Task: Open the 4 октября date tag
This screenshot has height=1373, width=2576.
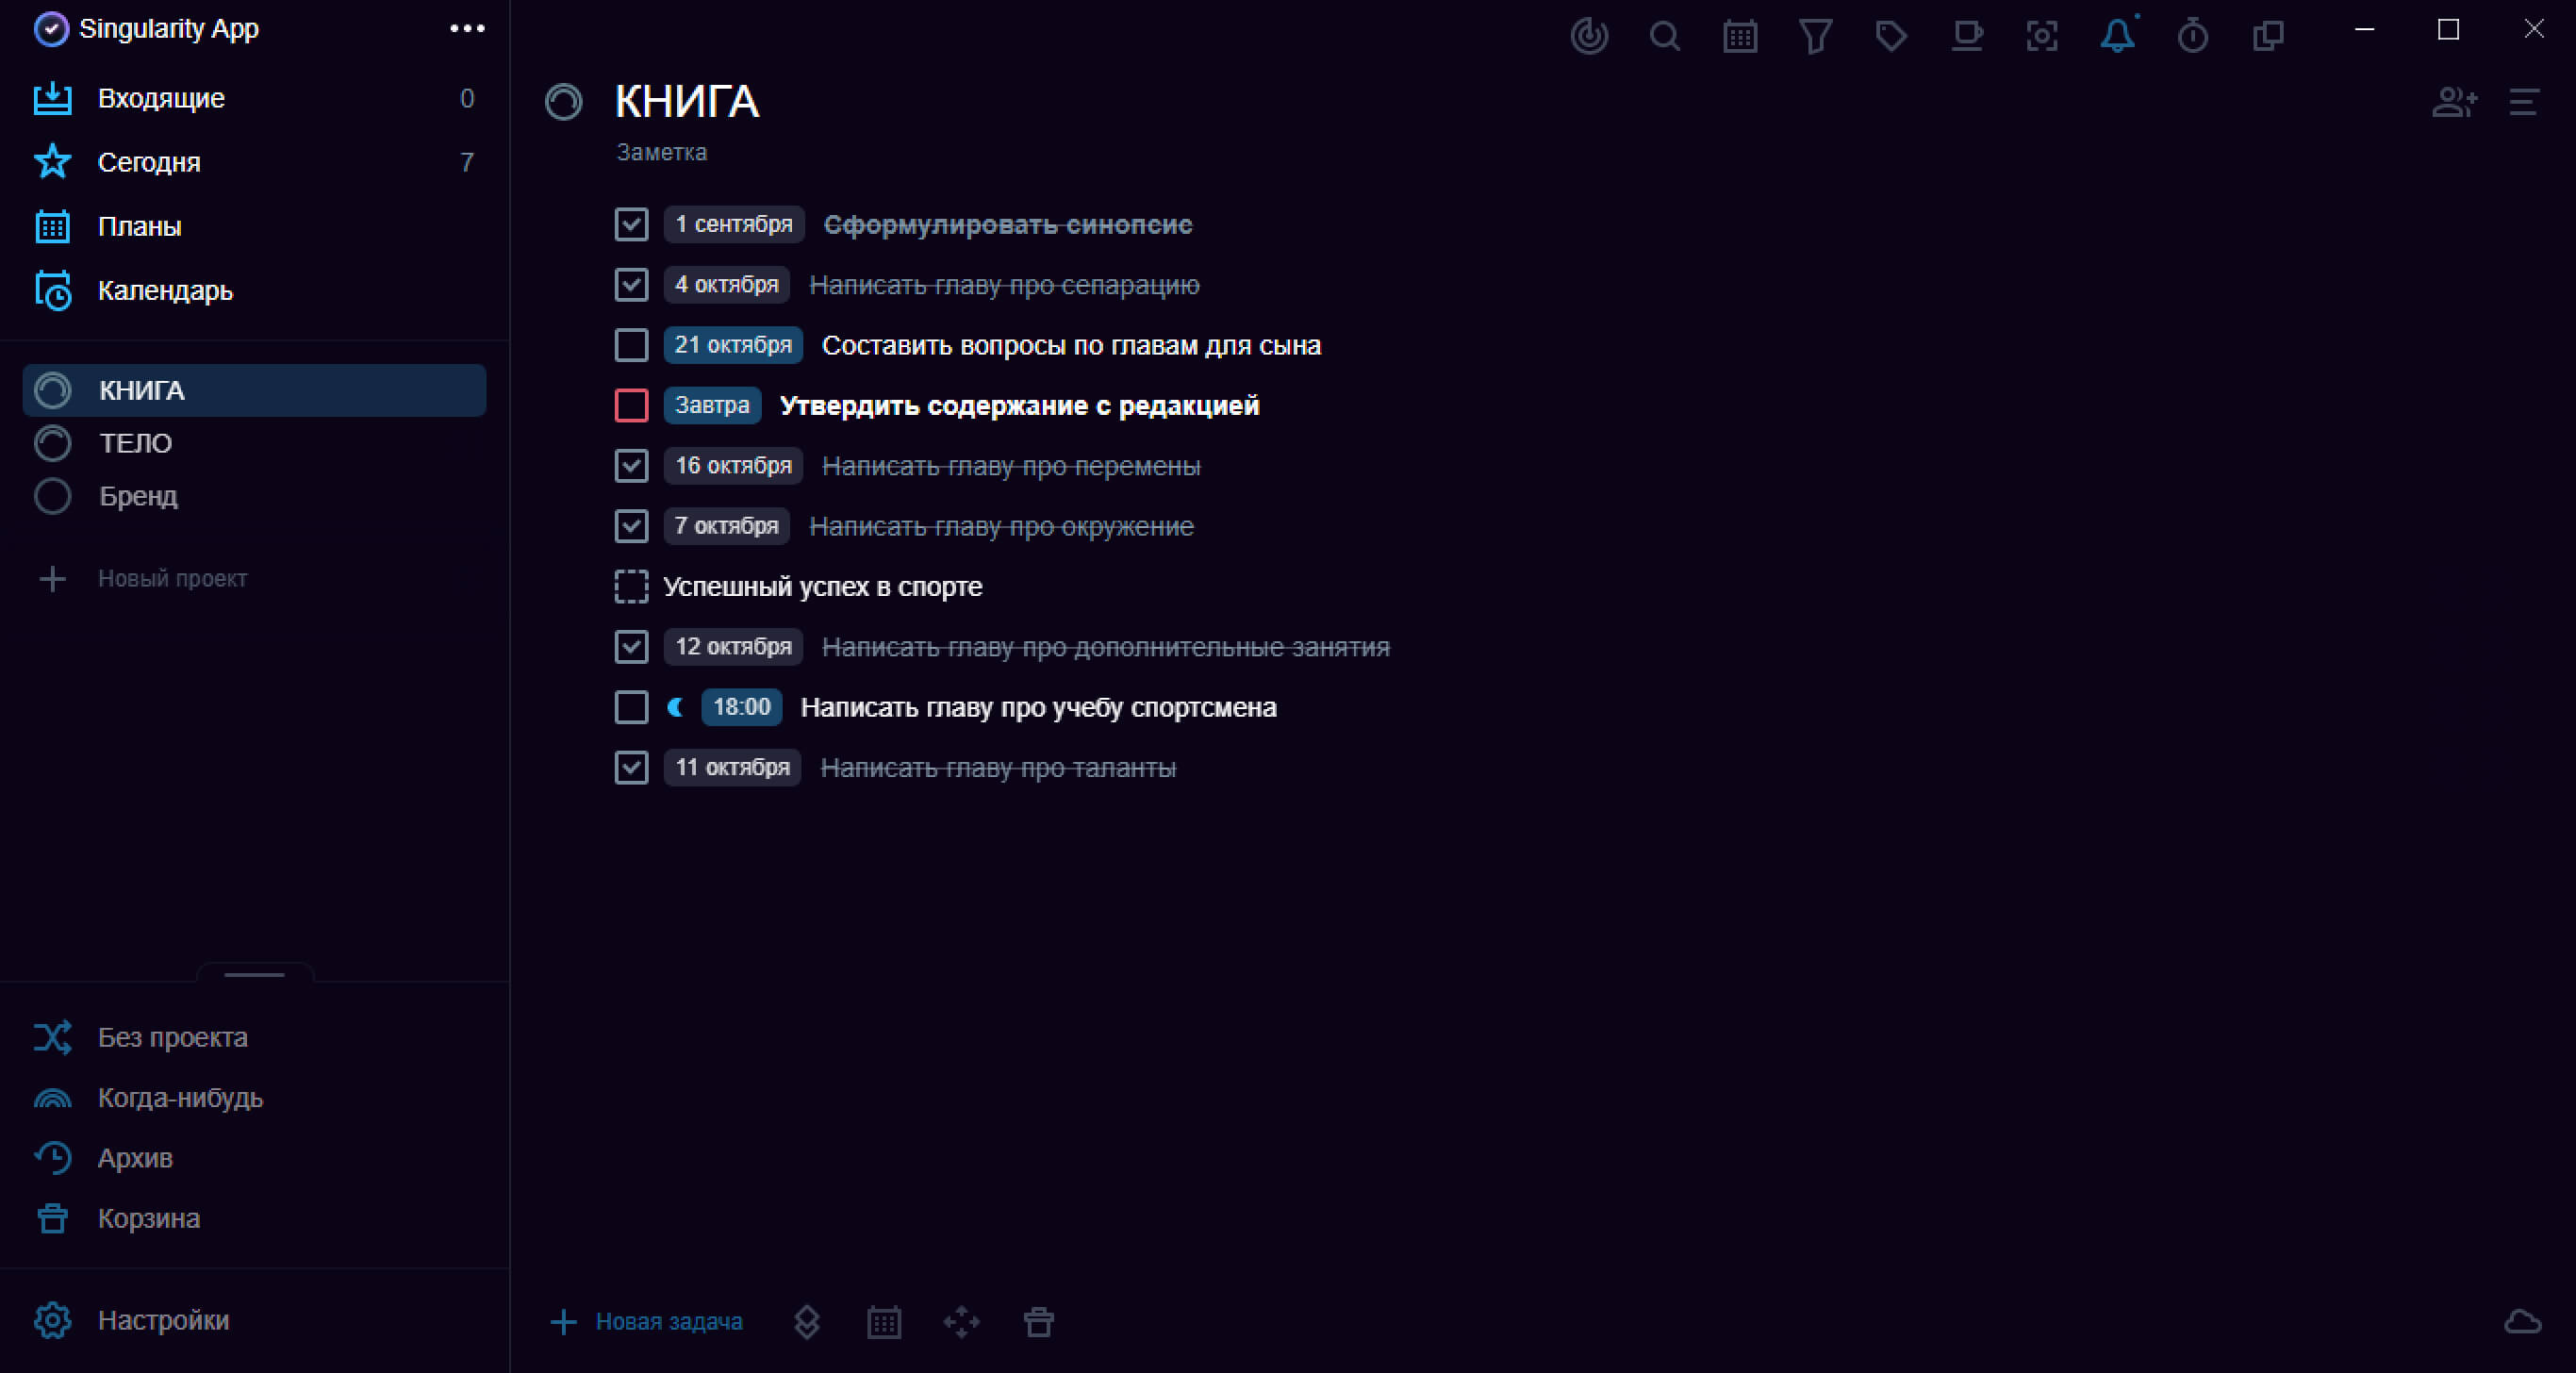Action: 727,285
